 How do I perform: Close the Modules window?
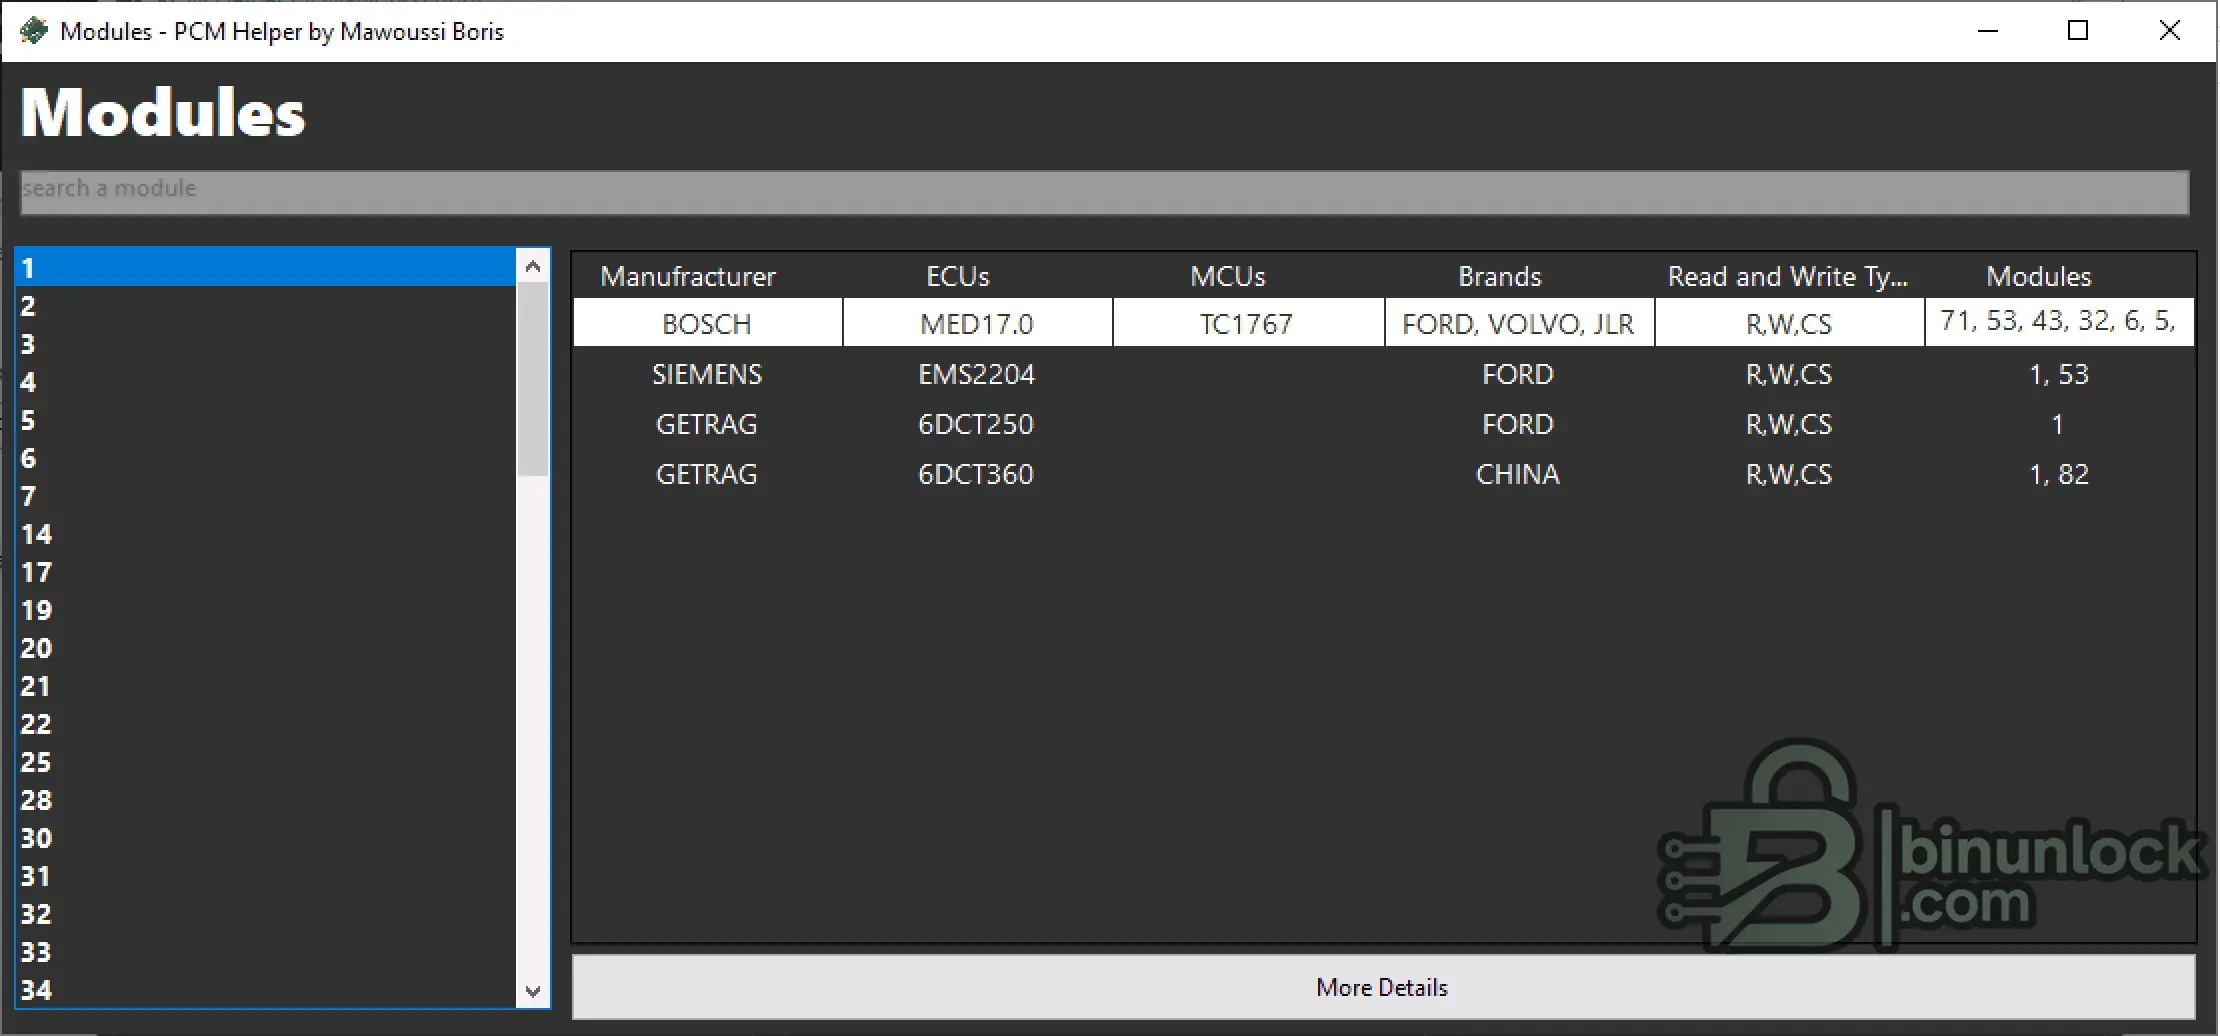coord(2169,31)
